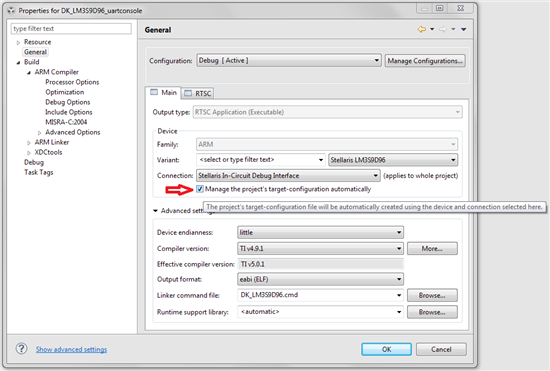Switch to the Main tab
Viewport: 550px width, 371px height.
[163, 93]
